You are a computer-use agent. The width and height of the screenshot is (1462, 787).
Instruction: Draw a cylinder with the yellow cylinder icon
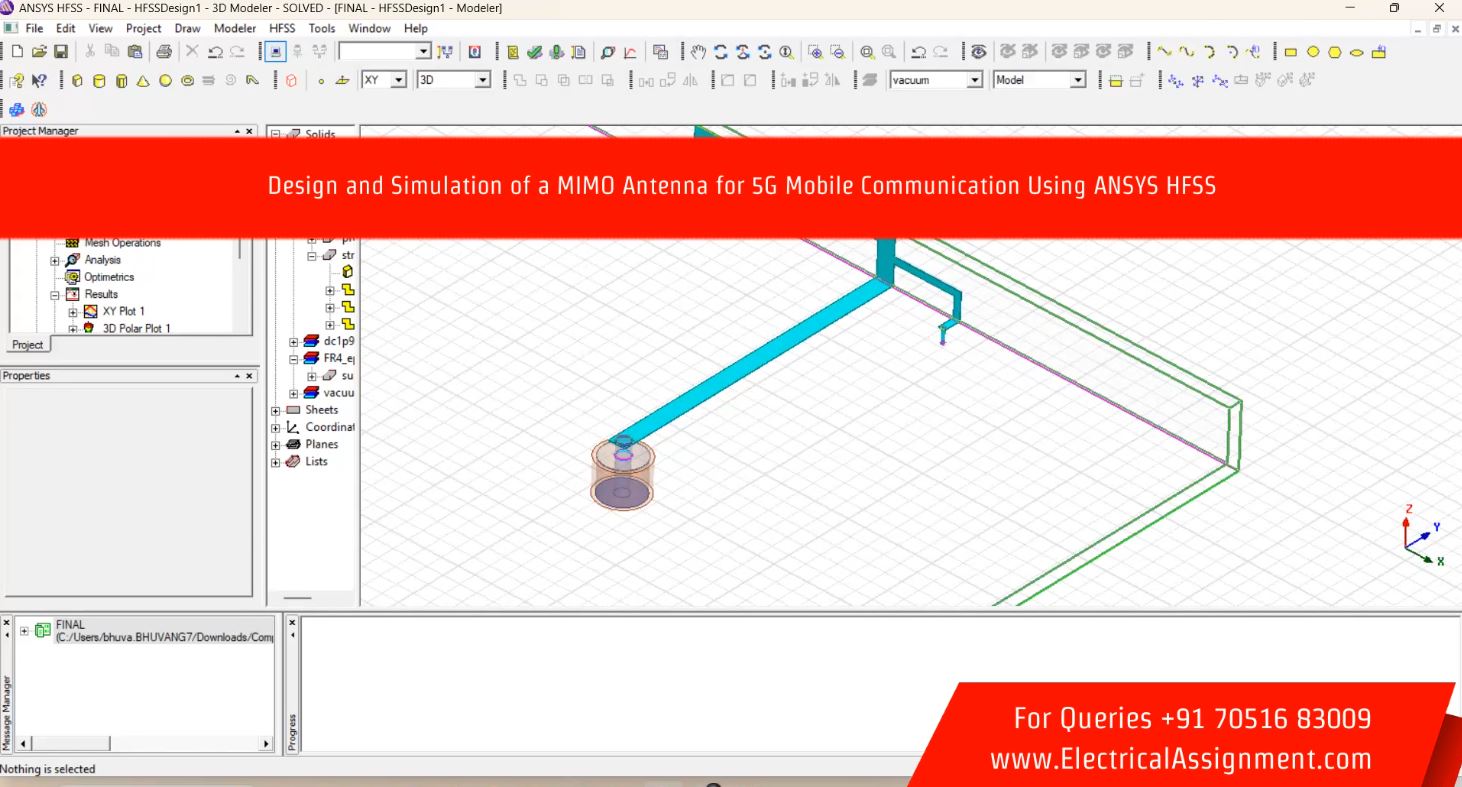click(99, 81)
